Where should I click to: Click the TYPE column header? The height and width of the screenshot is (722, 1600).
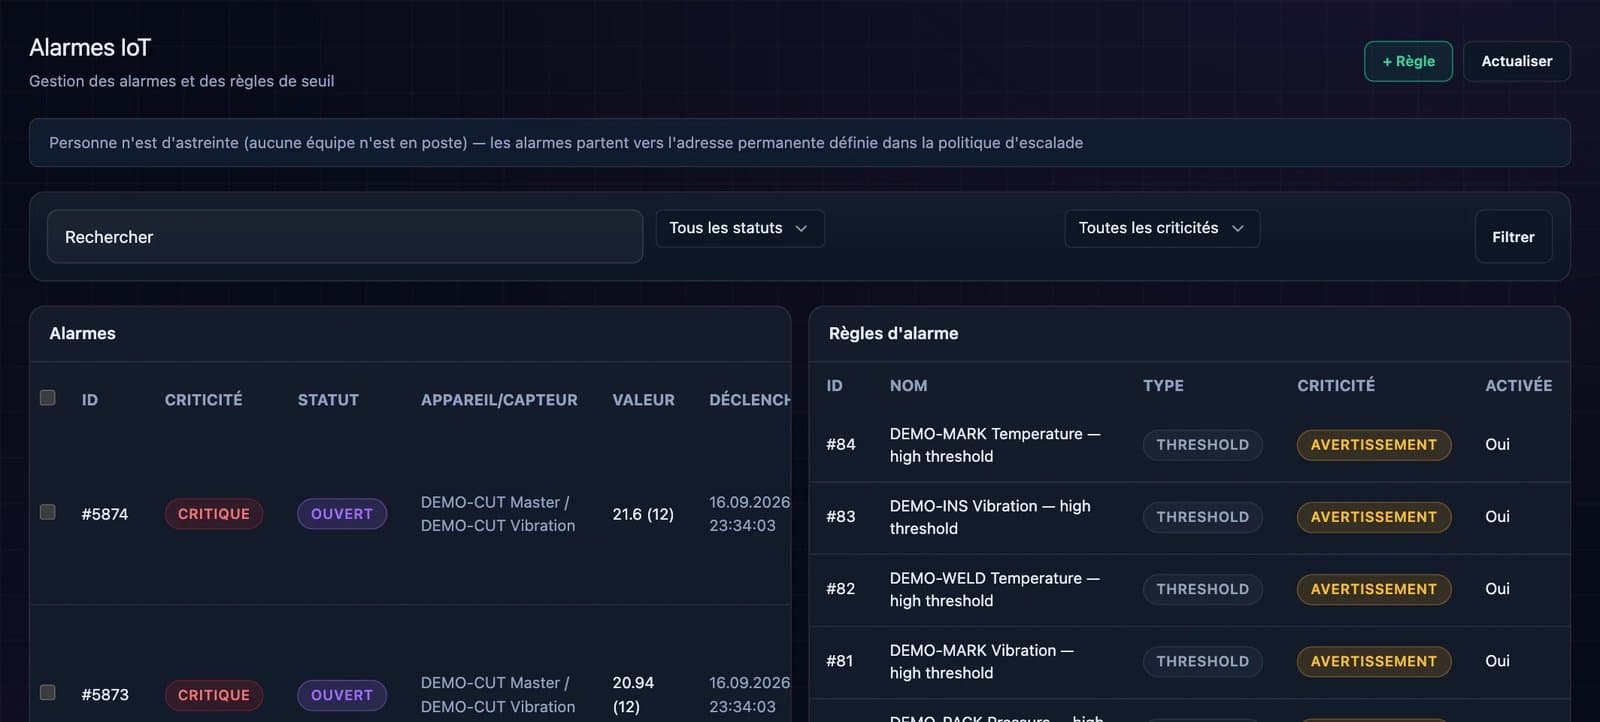click(x=1163, y=386)
